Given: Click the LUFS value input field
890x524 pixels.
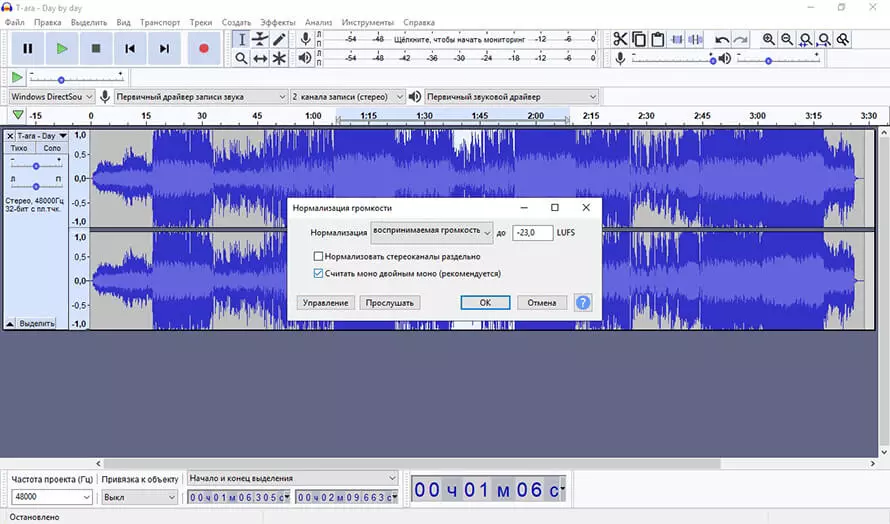Looking at the screenshot, I should point(532,233).
